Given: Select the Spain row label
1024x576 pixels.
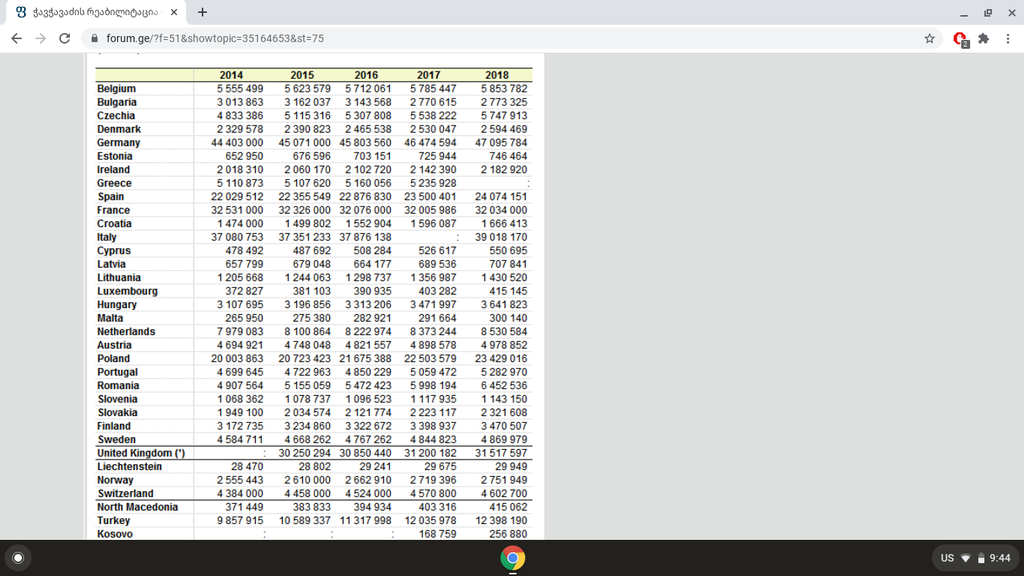Looking at the screenshot, I should pyautogui.click(x=110, y=197).
